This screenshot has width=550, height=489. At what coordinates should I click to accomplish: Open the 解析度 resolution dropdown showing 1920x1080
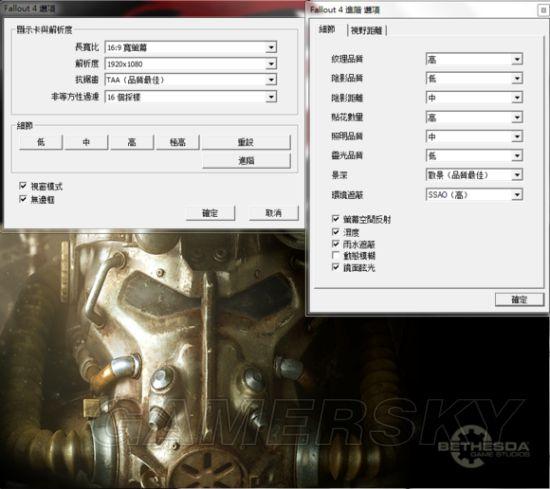tap(190, 63)
